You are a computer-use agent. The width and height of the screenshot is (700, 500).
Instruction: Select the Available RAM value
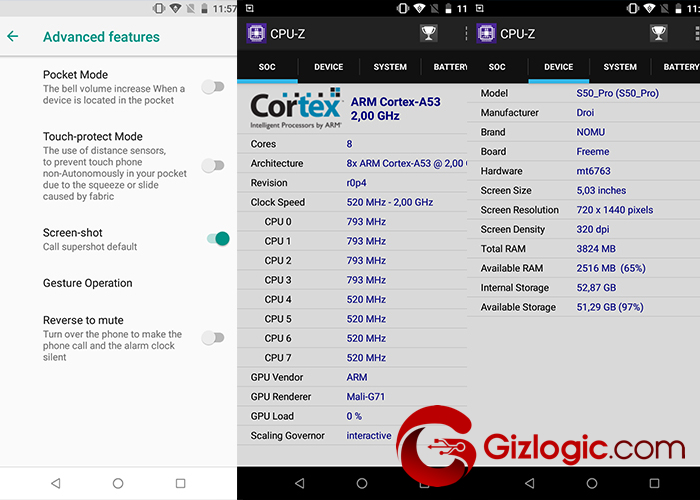click(611, 268)
